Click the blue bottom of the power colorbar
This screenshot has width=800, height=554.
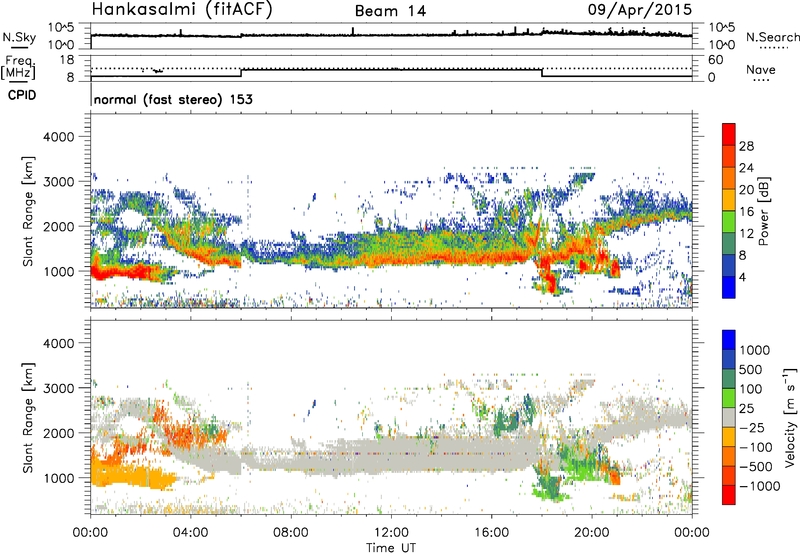[729, 287]
